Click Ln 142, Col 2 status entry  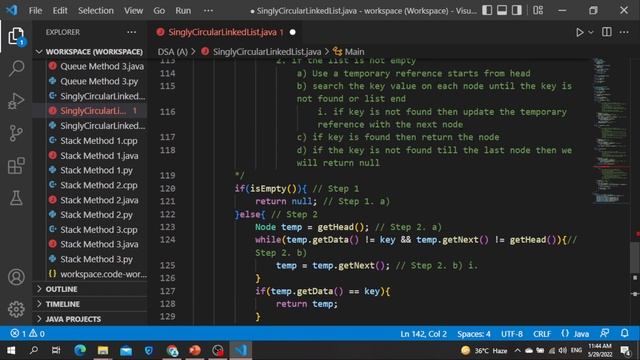(x=423, y=334)
